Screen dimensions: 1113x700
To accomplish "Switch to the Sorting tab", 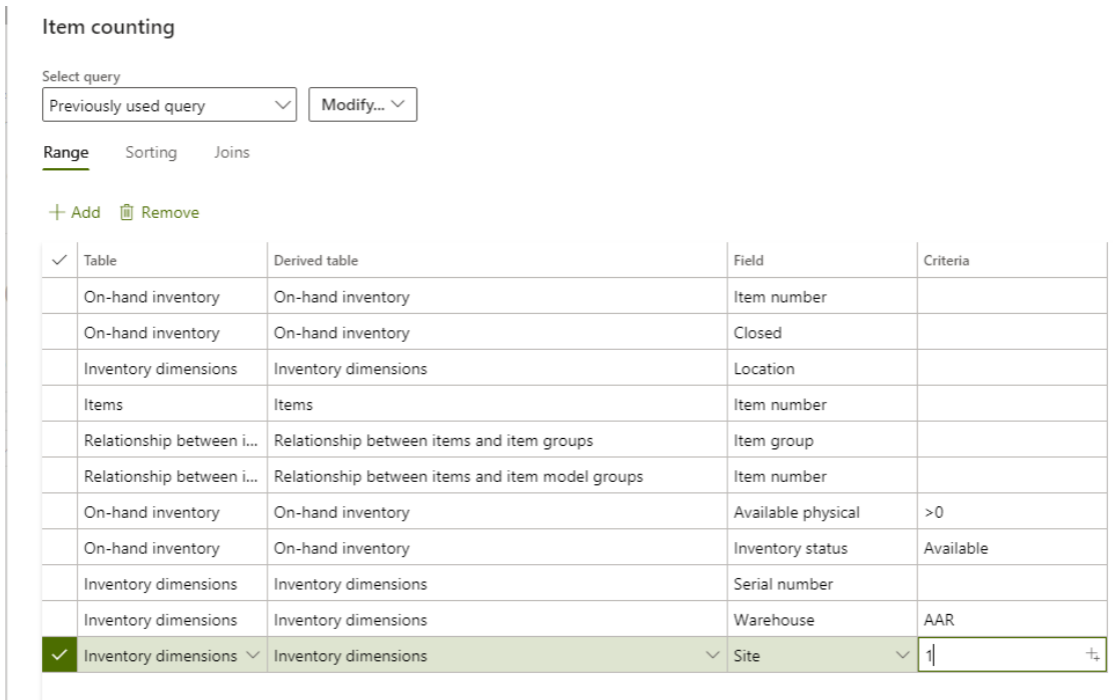I will click(x=151, y=153).
